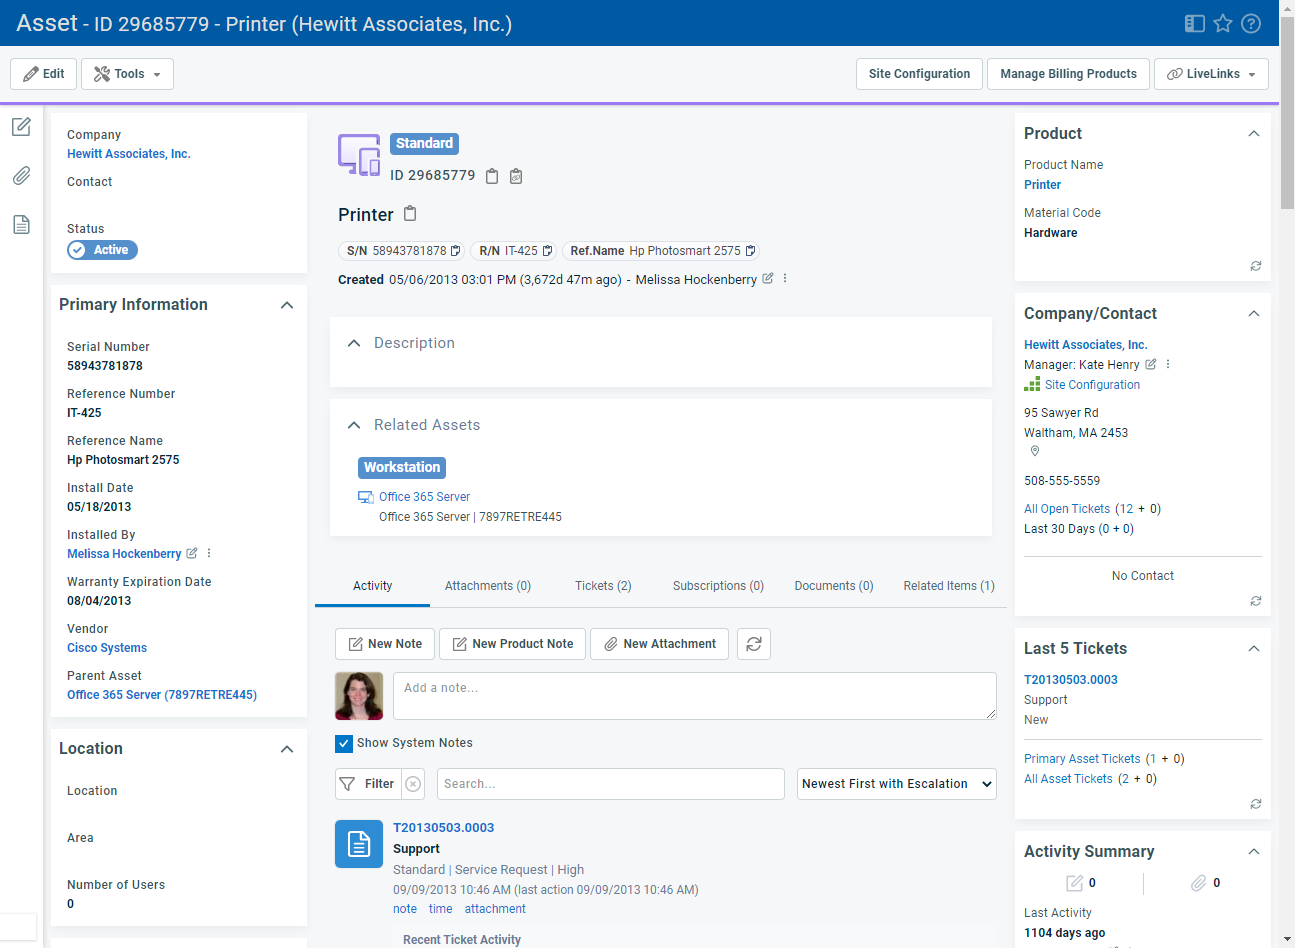The width and height of the screenshot is (1295, 948).
Task: Open map location pin icon
Action: pyautogui.click(x=1035, y=451)
